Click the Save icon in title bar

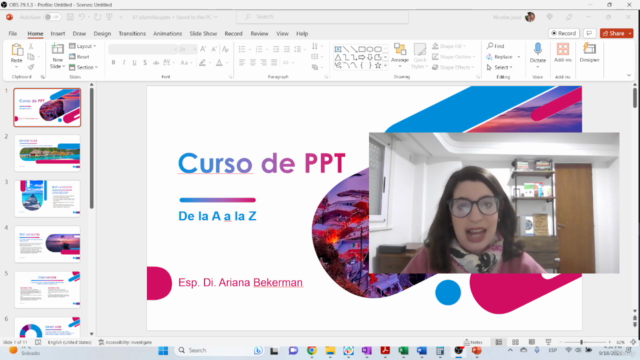[x=70, y=17]
